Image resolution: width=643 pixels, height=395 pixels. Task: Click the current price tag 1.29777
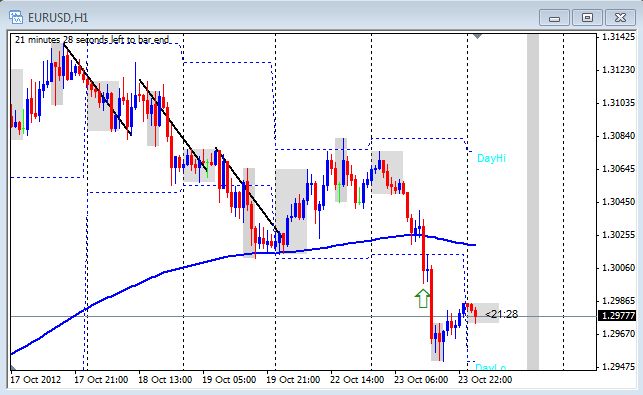[618, 316]
